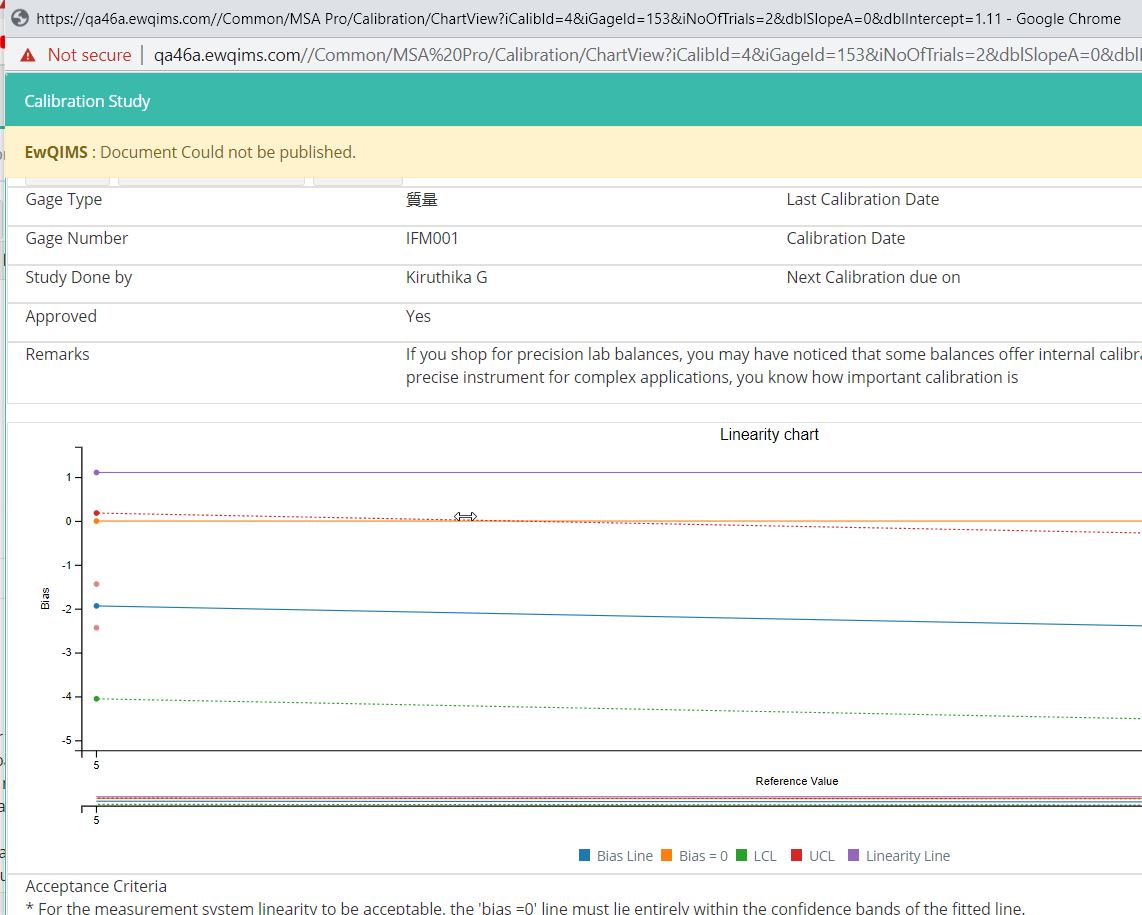
Task: Open the Not secure site information label
Action: [90, 55]
